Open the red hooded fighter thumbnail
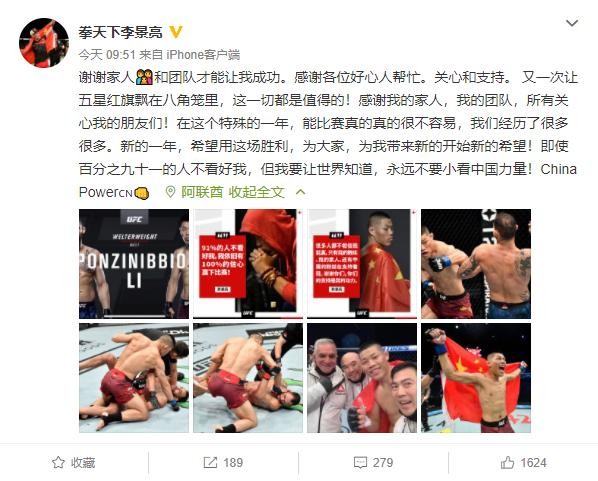The height and width of the screenshot is (481, 598). tap(248, 264)
